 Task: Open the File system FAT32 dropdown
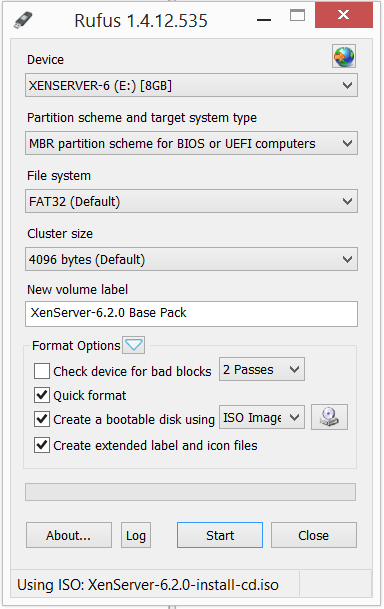coord(191,201)
